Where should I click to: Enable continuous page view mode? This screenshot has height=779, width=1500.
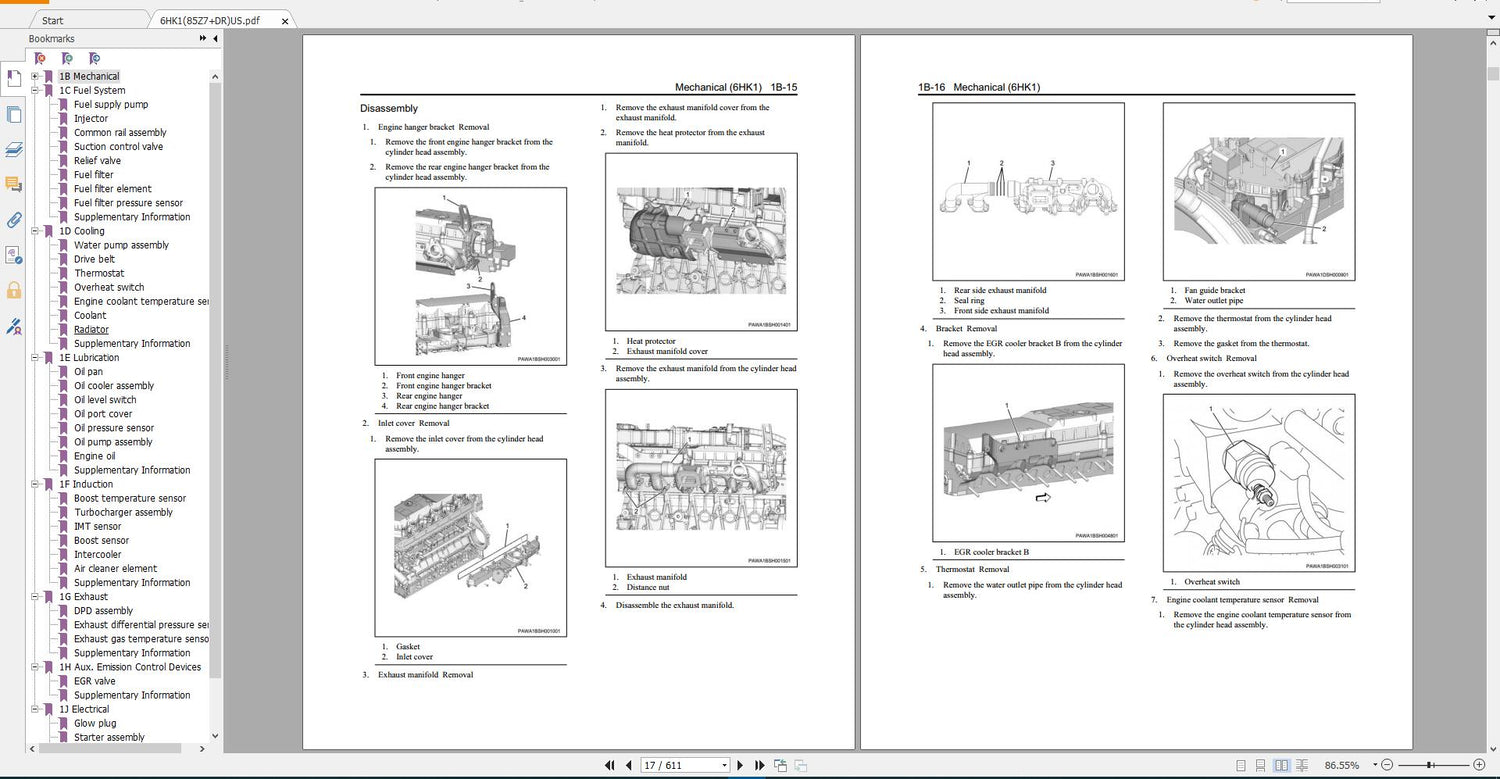pos(1262,765)
